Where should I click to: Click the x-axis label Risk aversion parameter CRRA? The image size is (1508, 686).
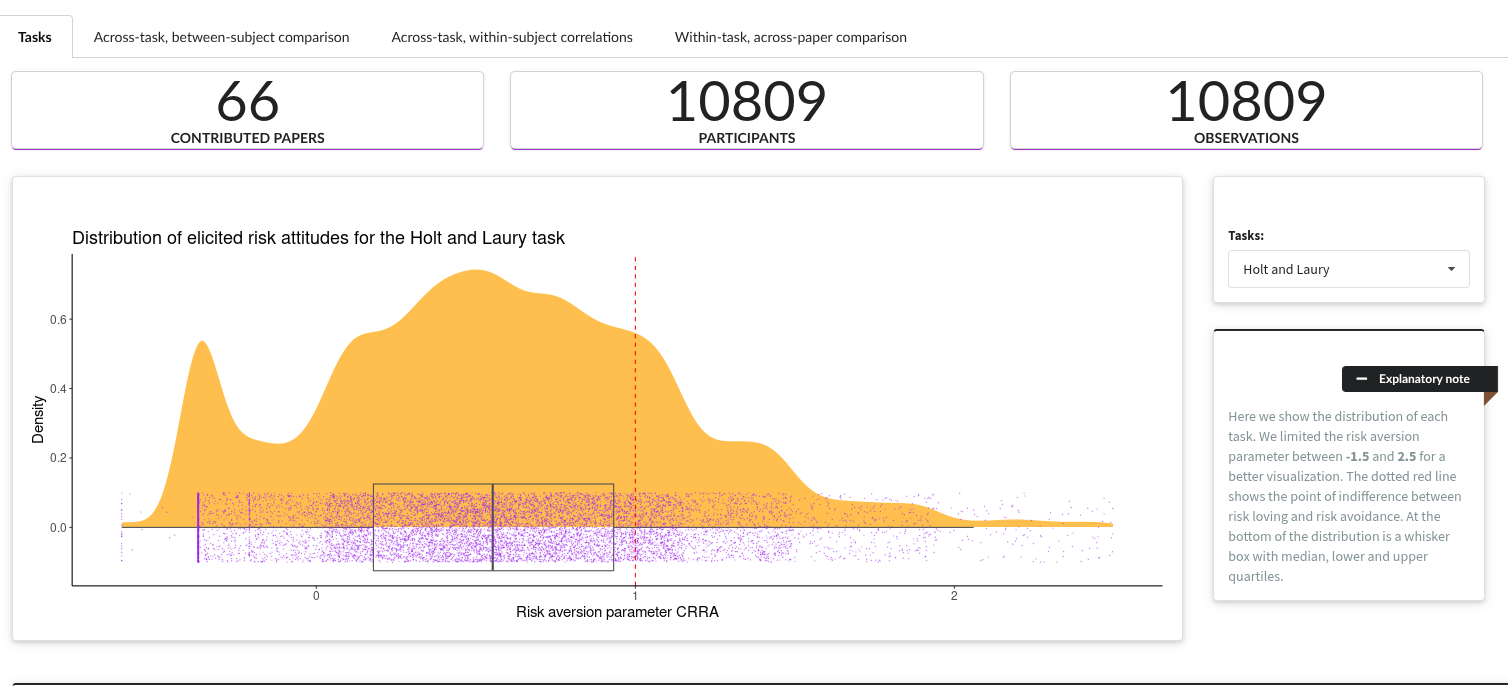[617, 612]
